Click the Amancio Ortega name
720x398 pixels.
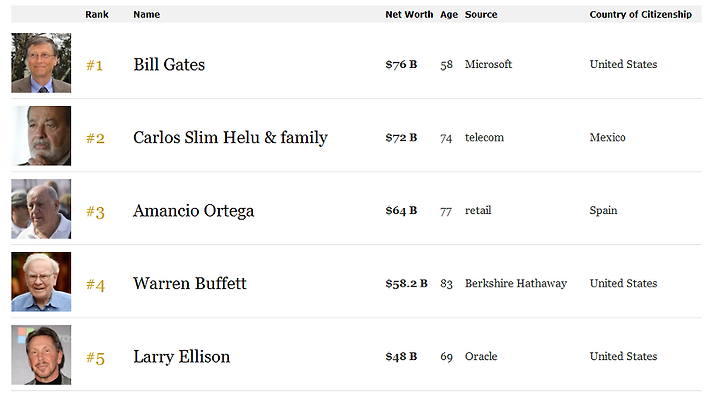coord(193,211)
